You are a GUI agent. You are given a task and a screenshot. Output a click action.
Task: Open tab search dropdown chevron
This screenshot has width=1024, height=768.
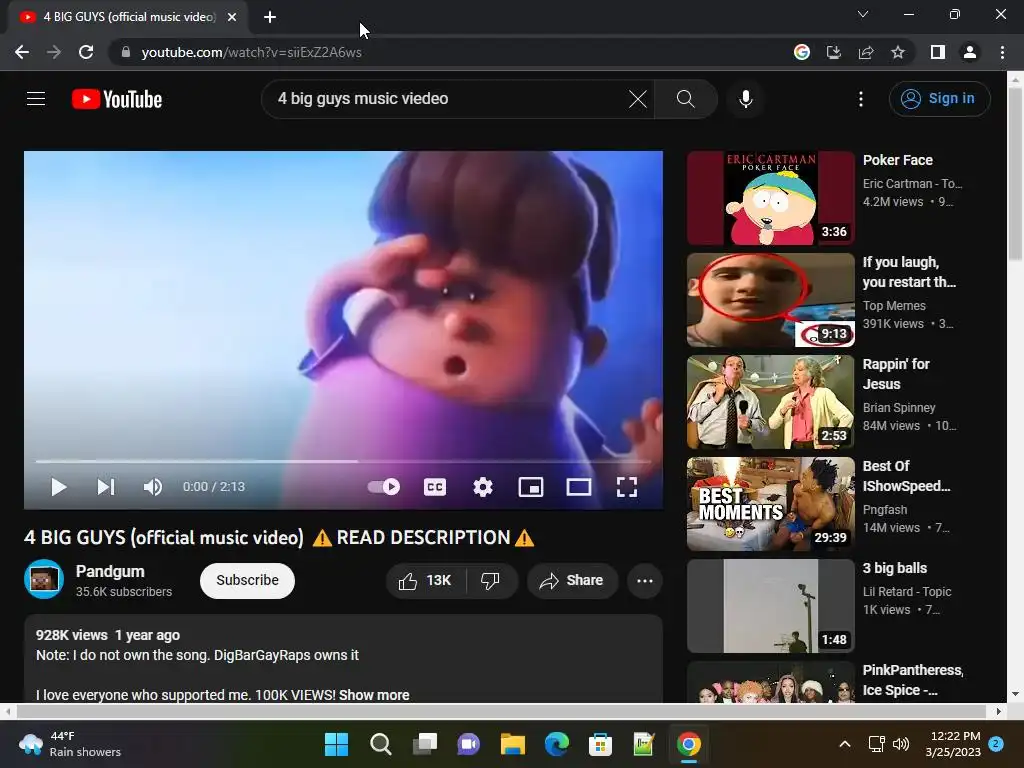[863, 14]
